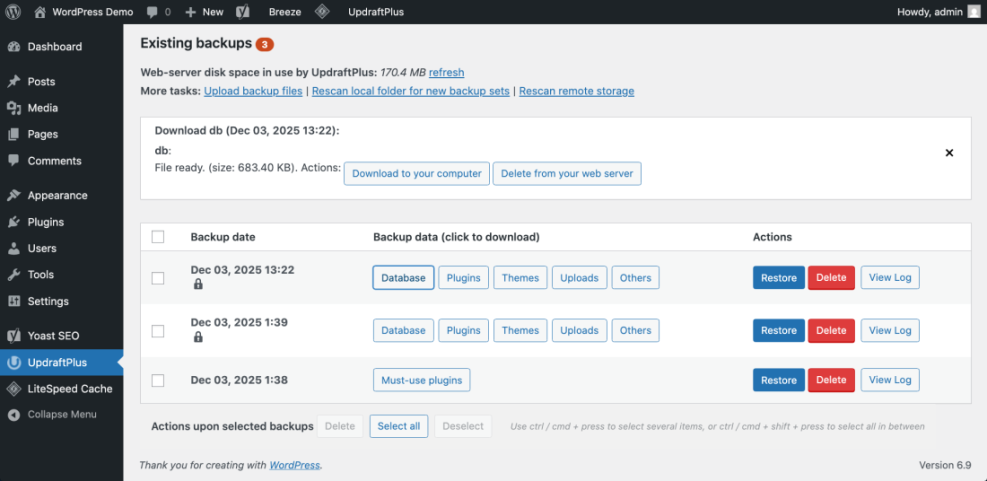987x481 pixels.
Task: Click the Version 6.9 footer text
Action: pos(945,465)
